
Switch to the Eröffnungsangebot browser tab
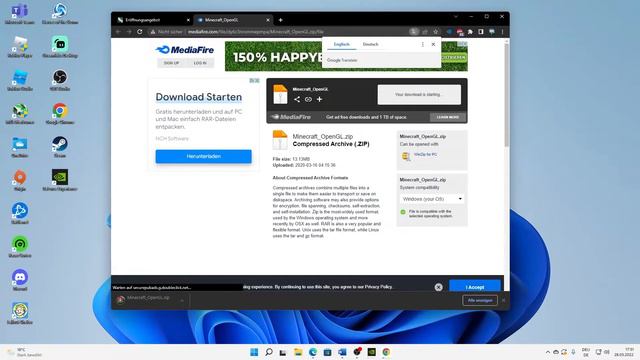[153, 20]
